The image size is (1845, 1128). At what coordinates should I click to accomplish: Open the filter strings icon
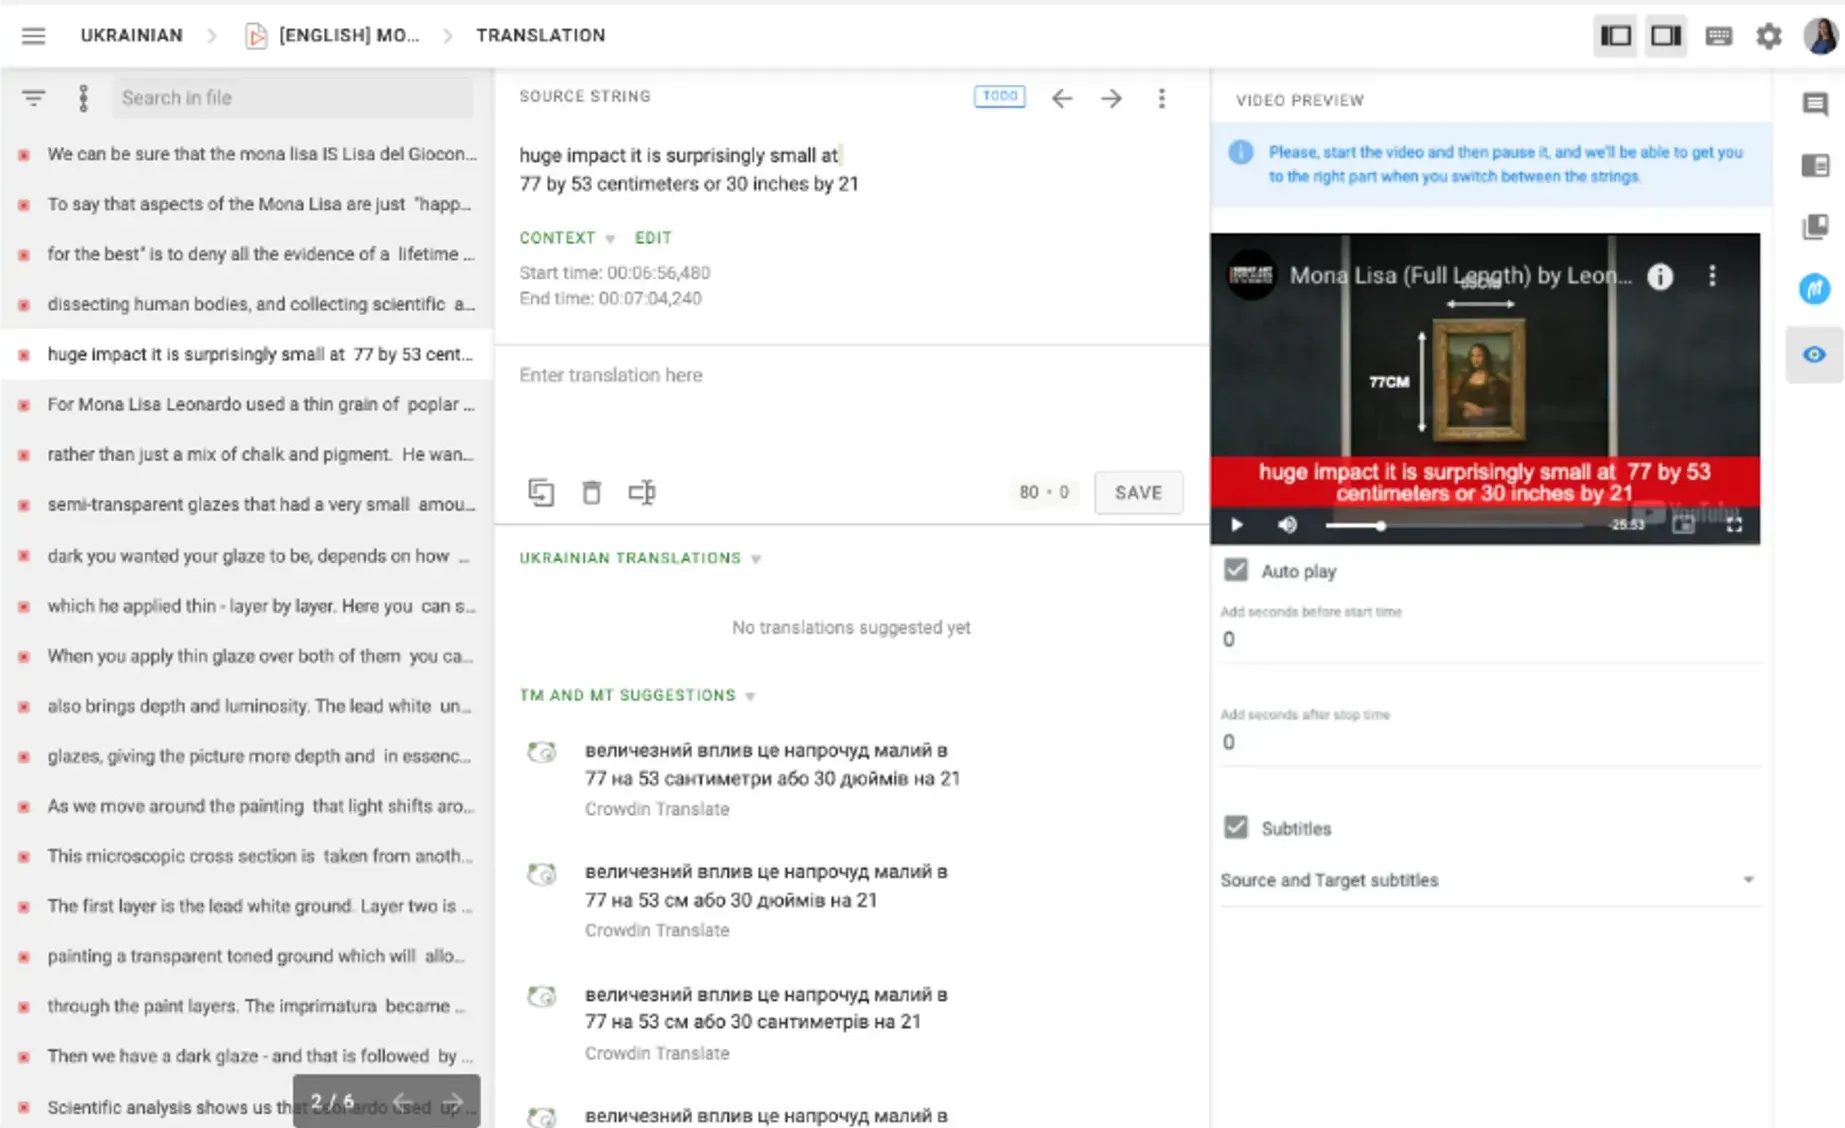34,98
